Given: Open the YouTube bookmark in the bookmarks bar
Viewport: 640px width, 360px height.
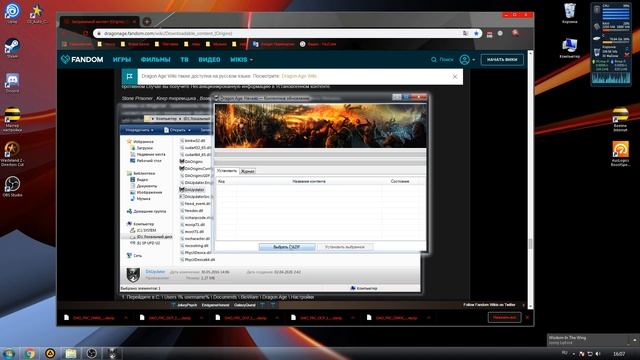Looking at the screenshot, I should 318,44.
